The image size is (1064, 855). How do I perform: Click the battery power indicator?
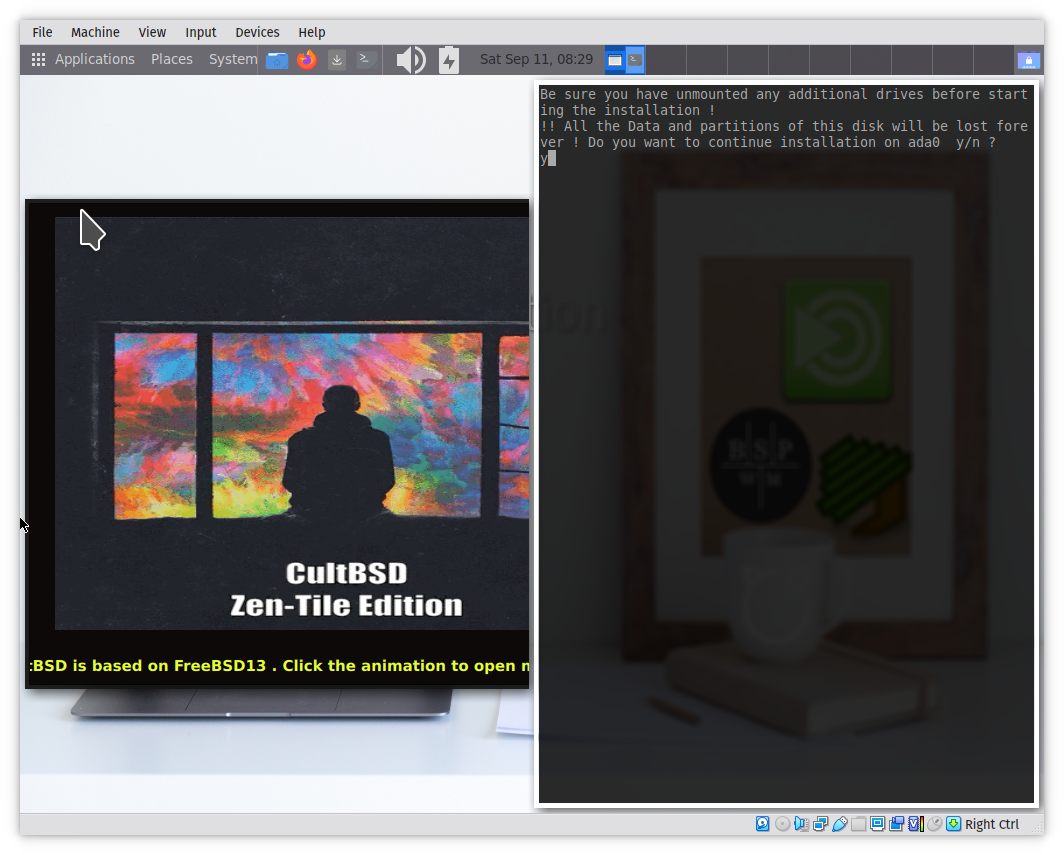[x=449, y=60]
